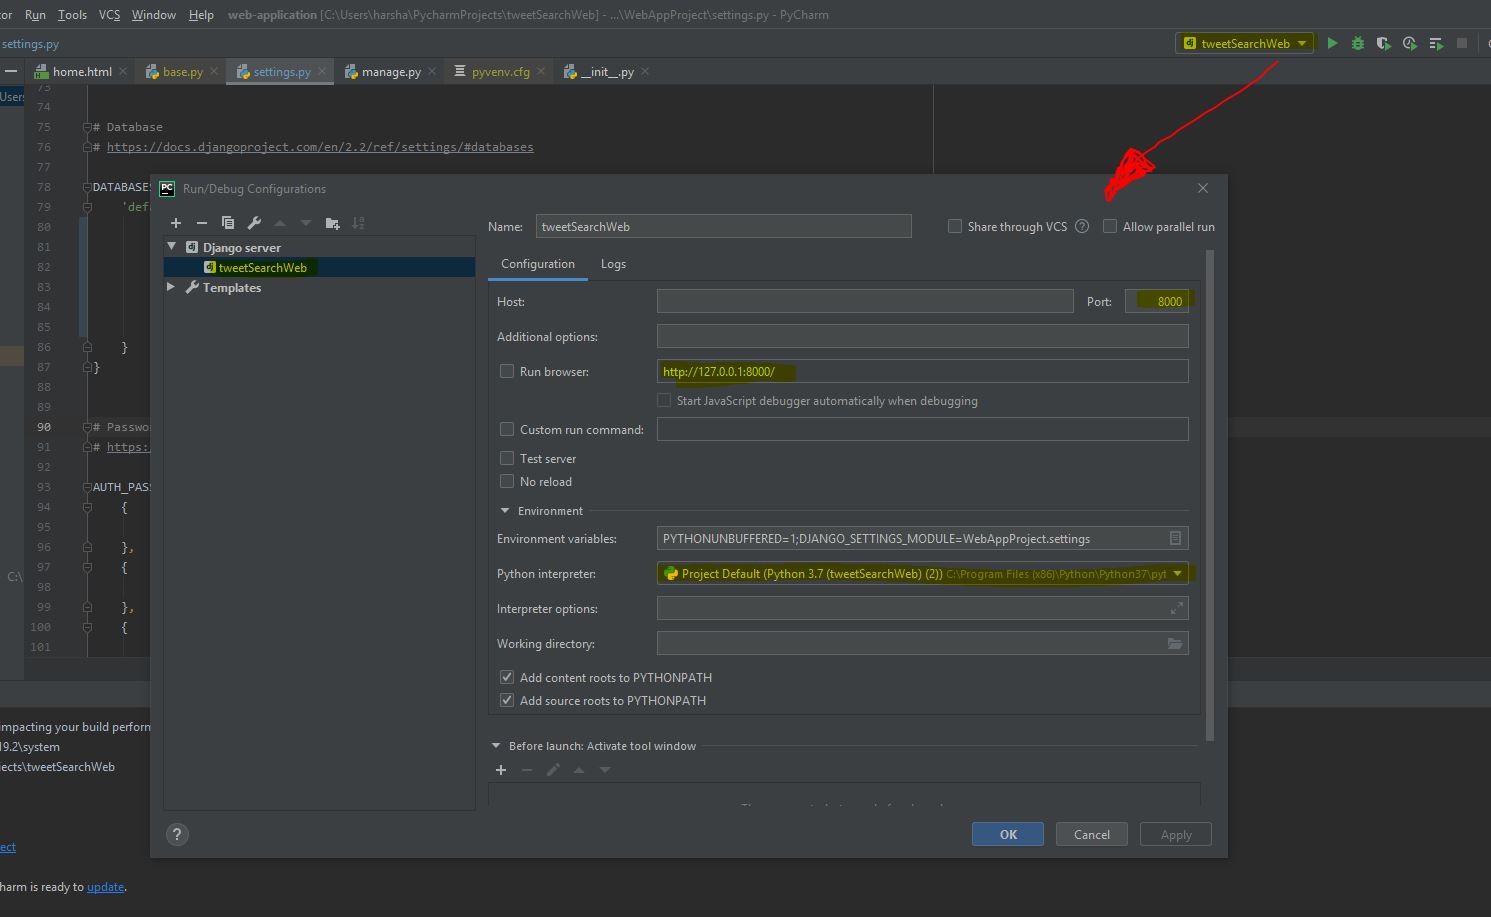The height and width of the screenshot is (917, 1491).
Task: Open the pyvenv.cfg editor tab
Action: pyautogui.click(x=501, y=72)
